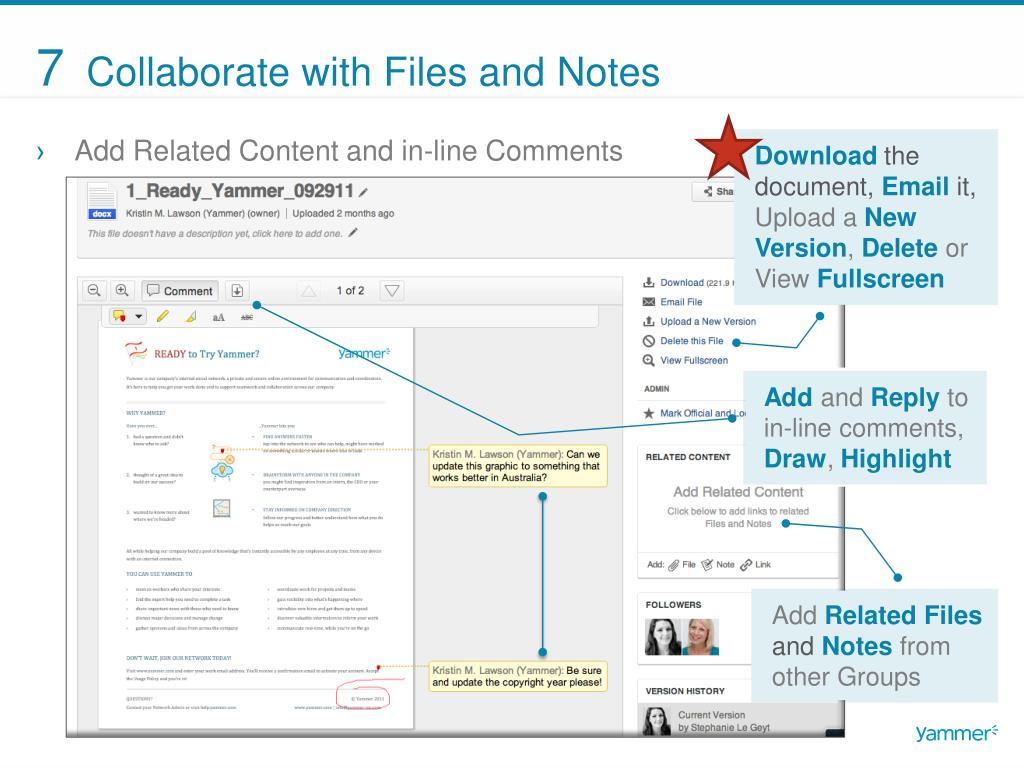Click 'READY to Try Yammer?' document heading

[206, 354]
